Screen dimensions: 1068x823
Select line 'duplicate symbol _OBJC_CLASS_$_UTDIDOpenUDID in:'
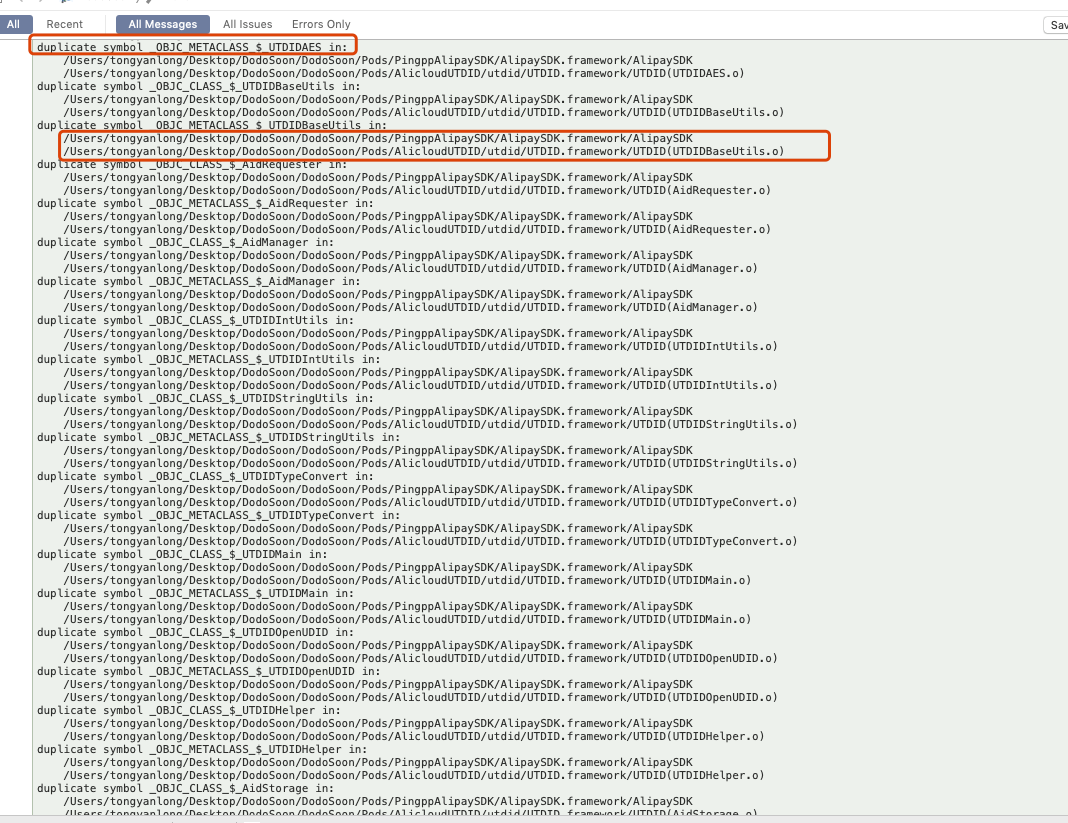pos(195,632)
